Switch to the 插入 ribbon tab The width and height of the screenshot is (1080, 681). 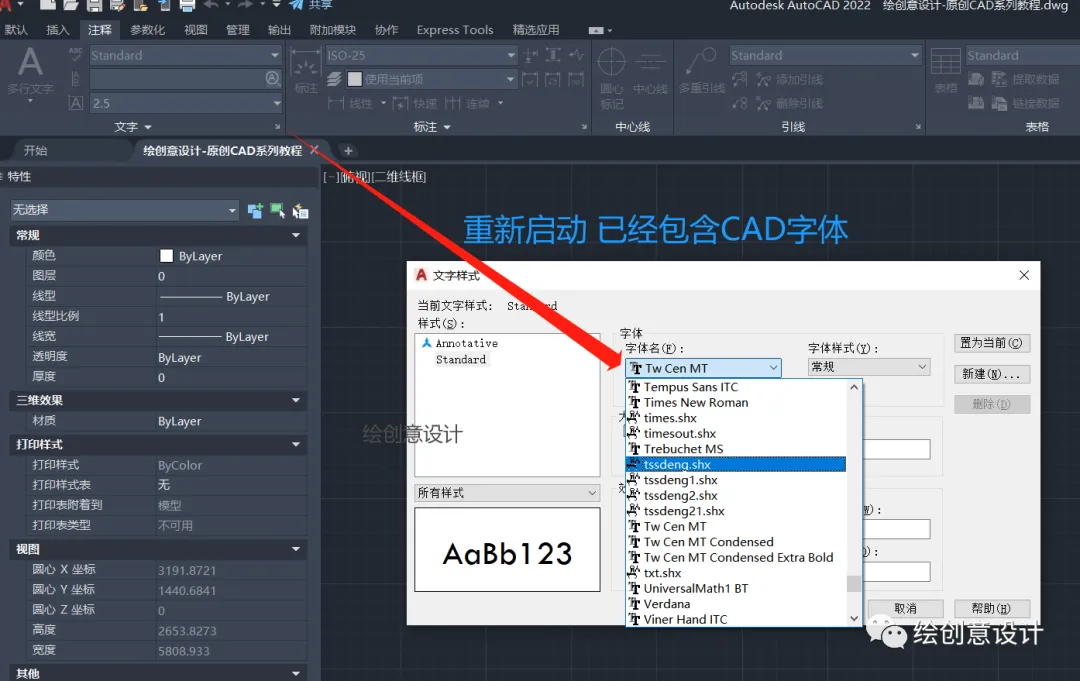[58, 30]
